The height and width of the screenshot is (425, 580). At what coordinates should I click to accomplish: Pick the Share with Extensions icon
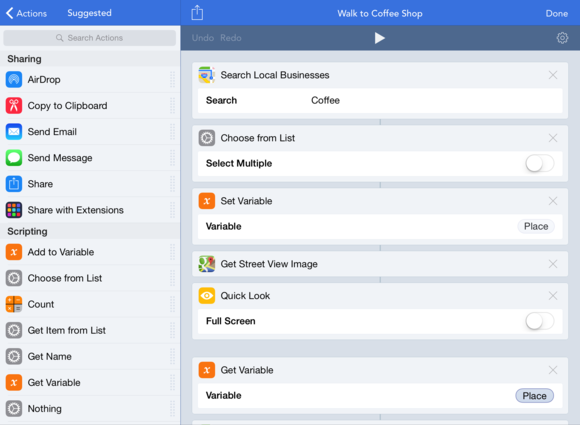point(14,210)
